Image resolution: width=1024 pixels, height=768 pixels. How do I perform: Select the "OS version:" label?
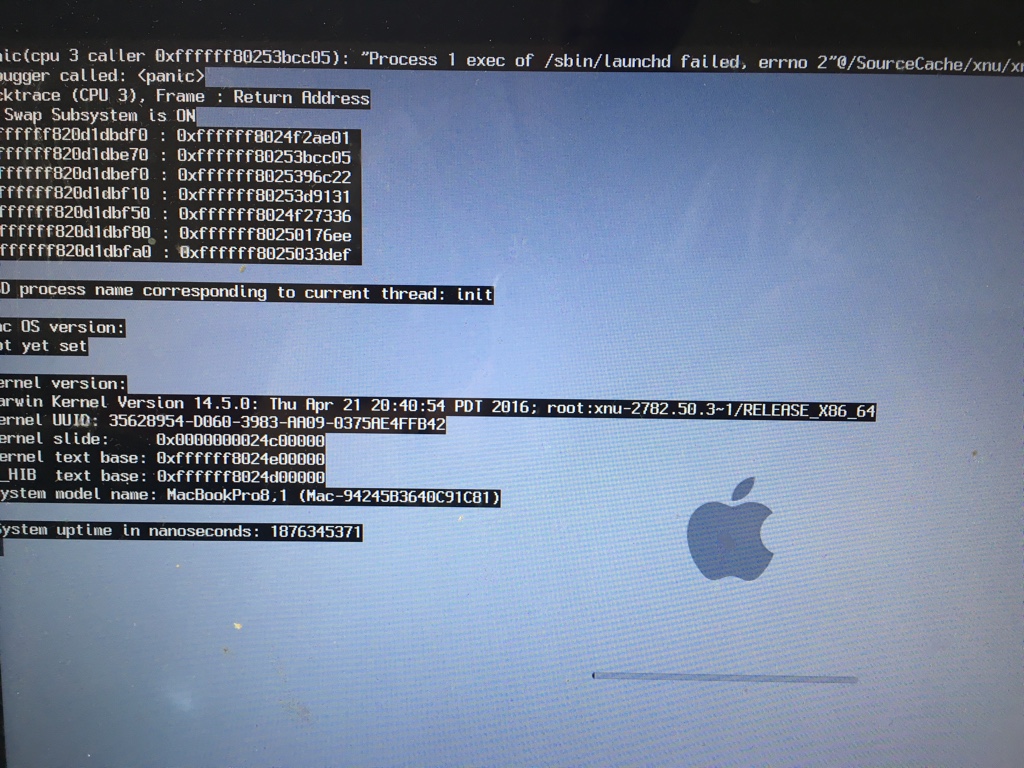click(63, 327)
